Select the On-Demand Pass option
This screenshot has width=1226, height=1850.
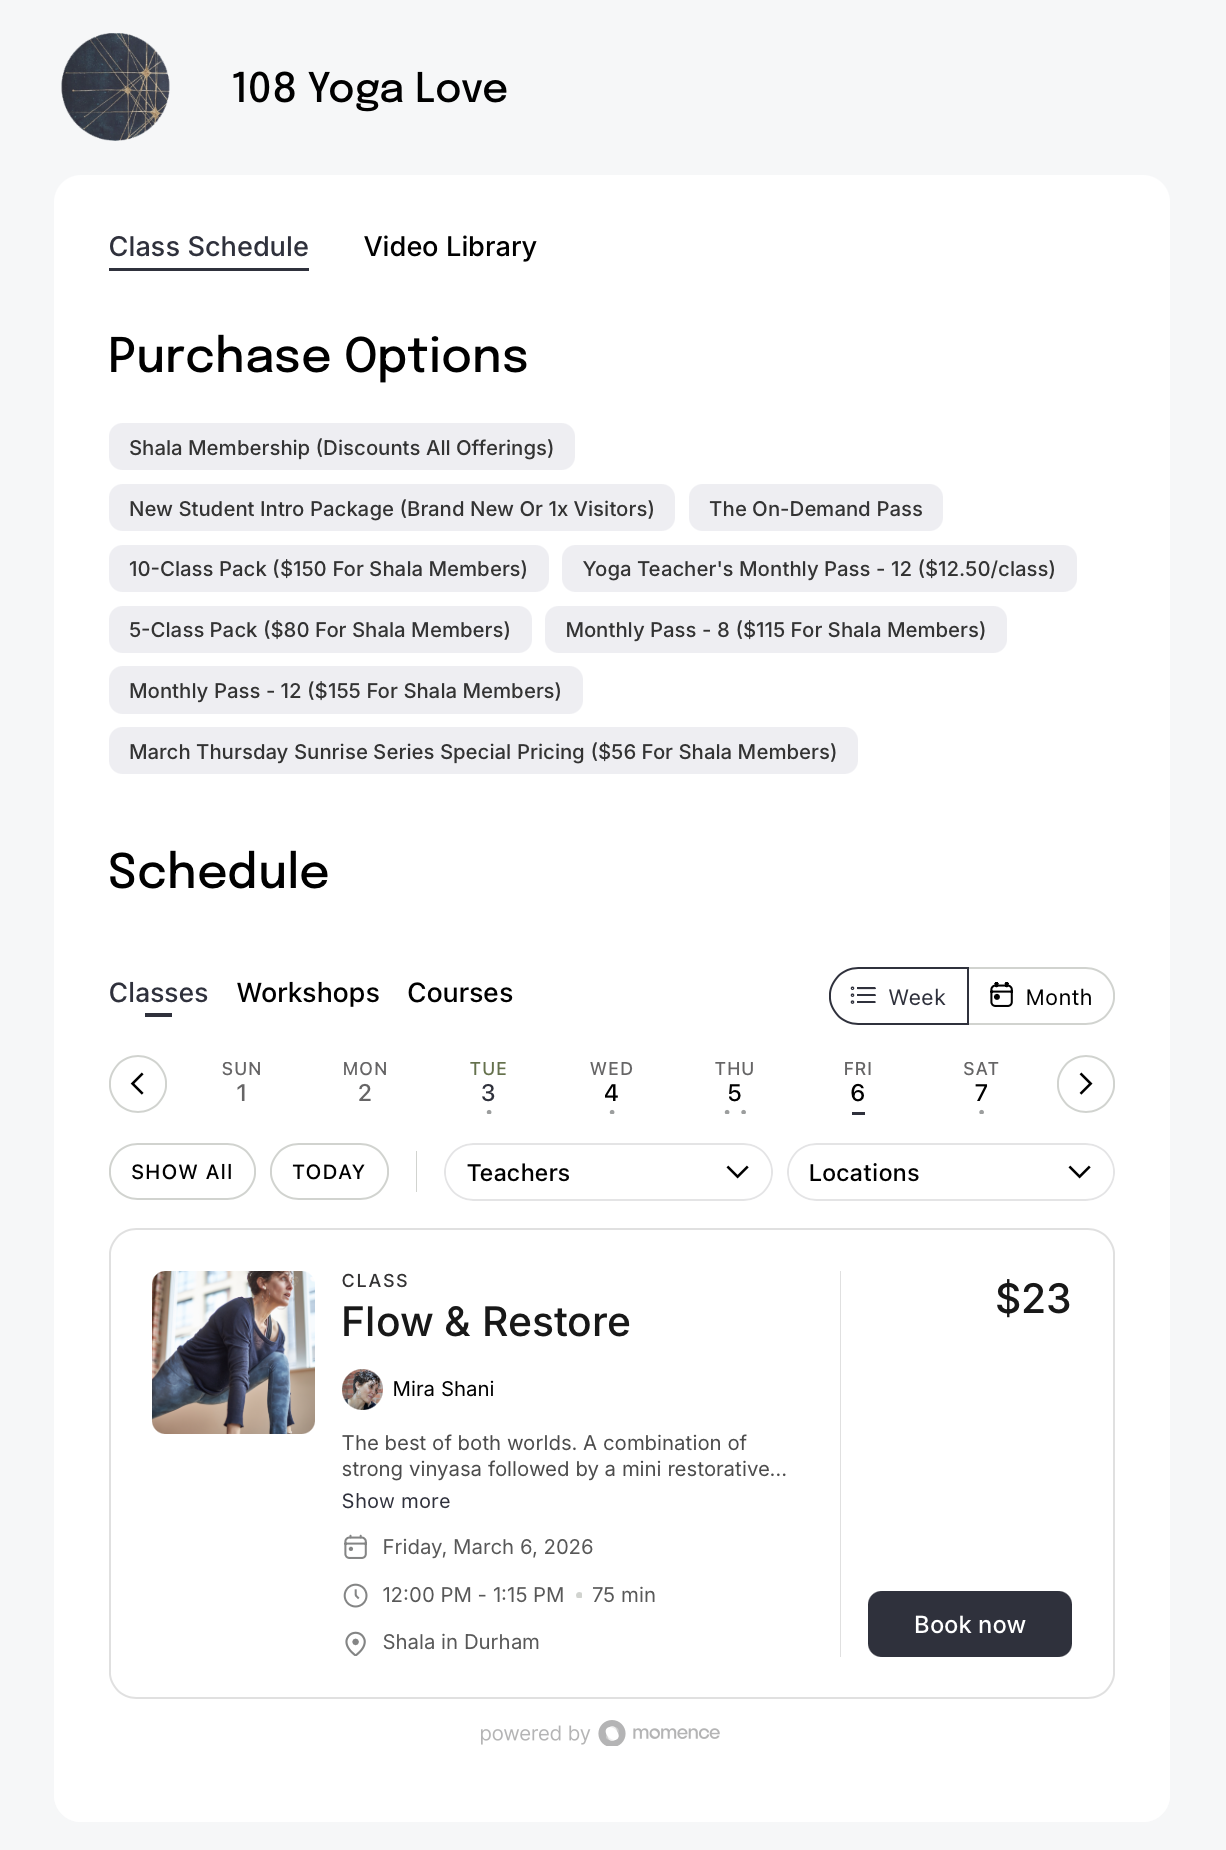click(x=815, y=508)
